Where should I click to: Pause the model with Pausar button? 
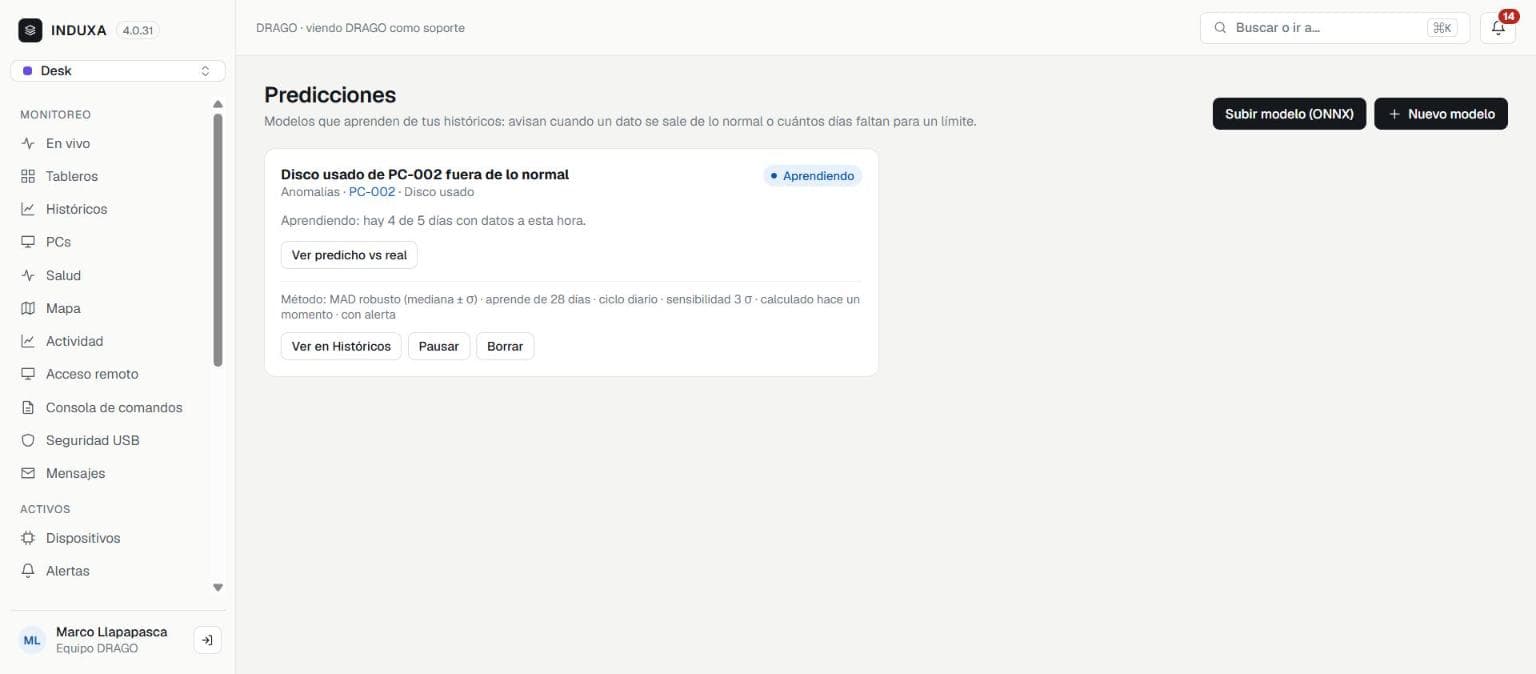[439, 346]
